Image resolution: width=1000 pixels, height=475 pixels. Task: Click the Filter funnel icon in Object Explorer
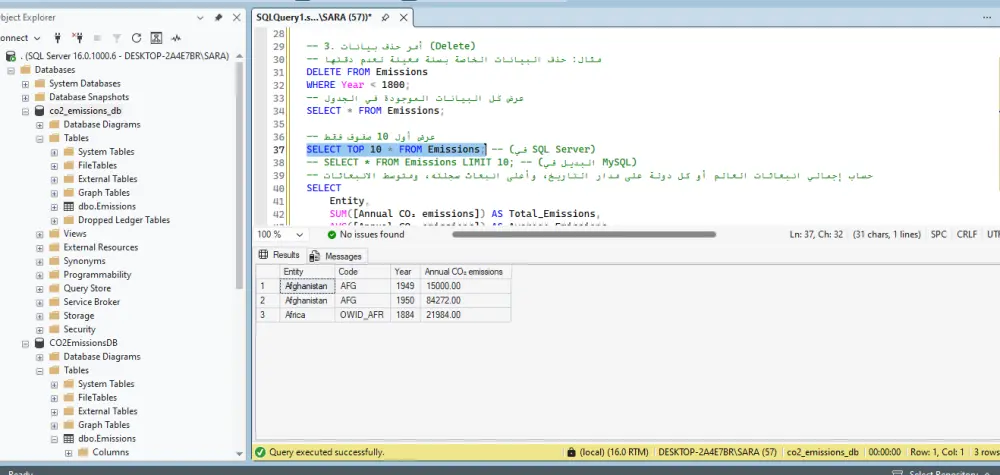point(117,38)
